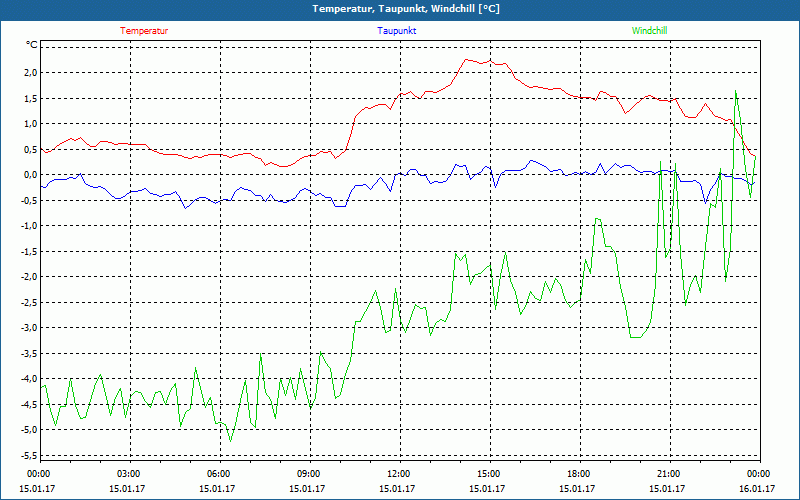Click the -0,5 y-axis value

point(30,200)
